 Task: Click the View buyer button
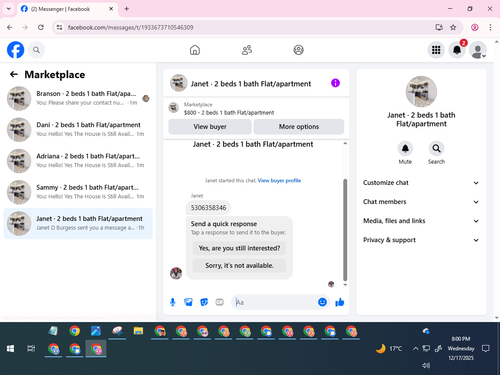tap(210, 127)
